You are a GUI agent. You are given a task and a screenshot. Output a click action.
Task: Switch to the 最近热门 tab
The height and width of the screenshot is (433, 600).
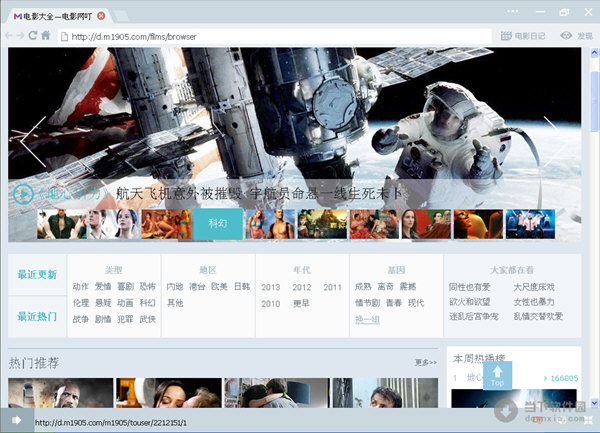(x=37, y=317)
